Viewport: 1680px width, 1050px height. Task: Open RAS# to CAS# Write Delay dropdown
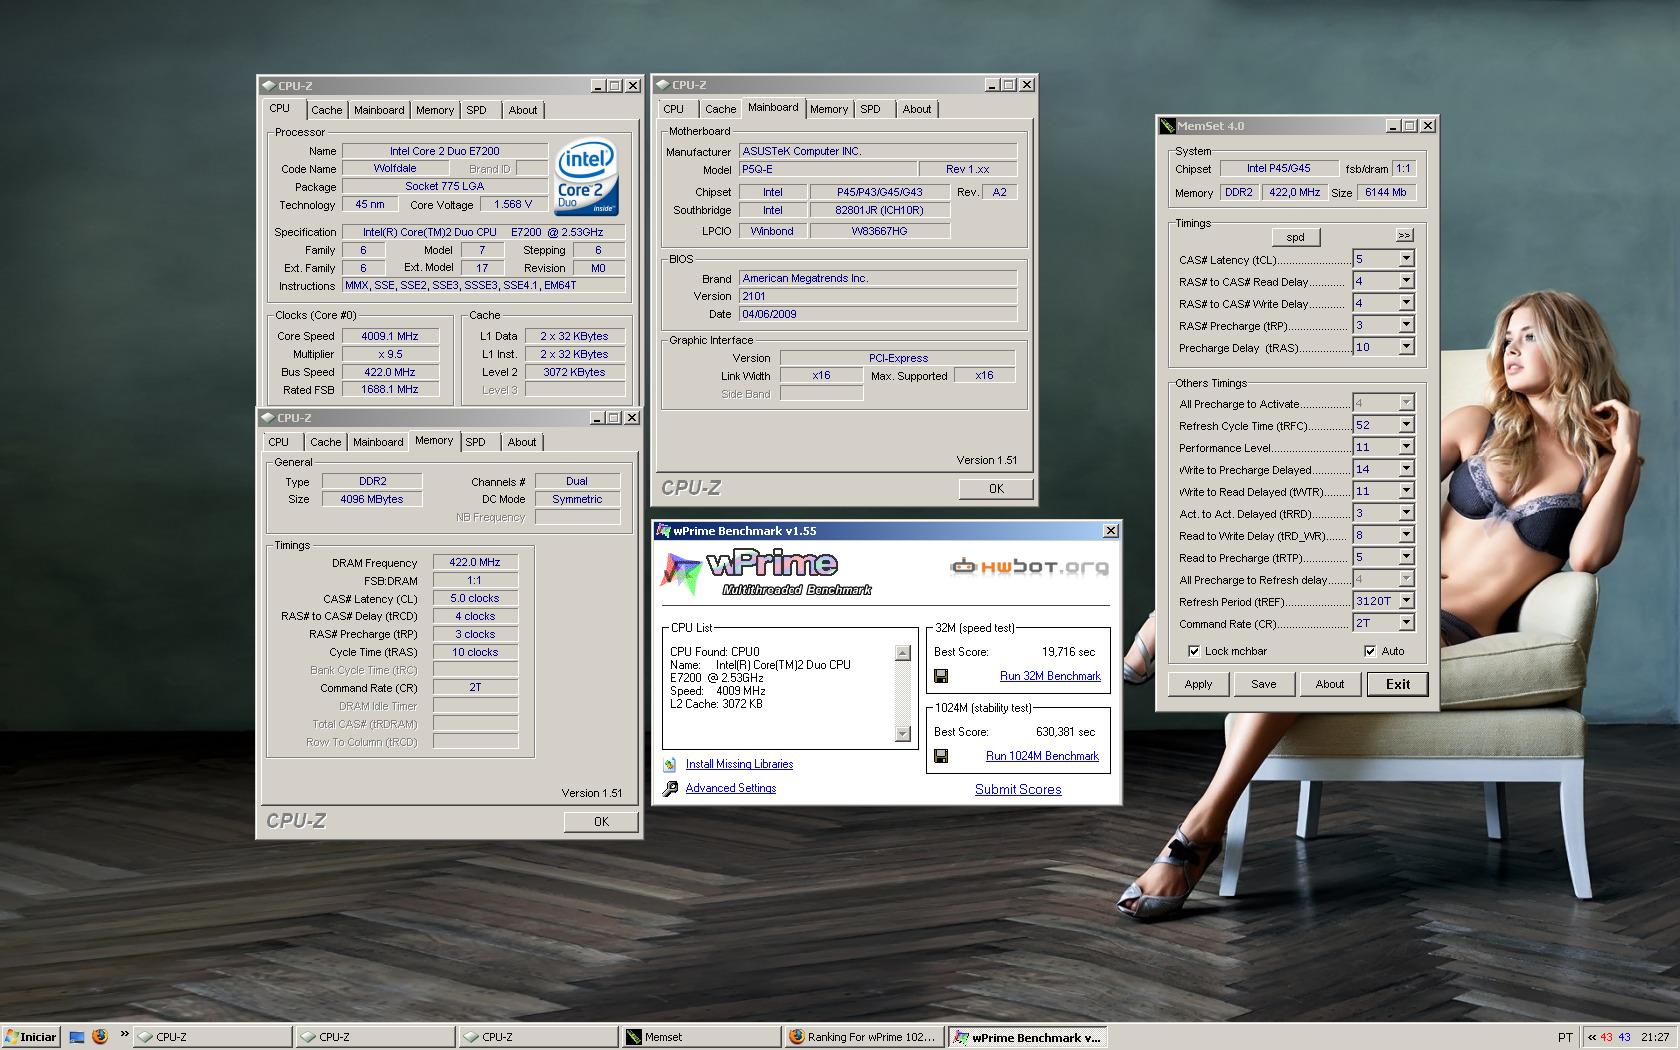[x=1406, y=303]
